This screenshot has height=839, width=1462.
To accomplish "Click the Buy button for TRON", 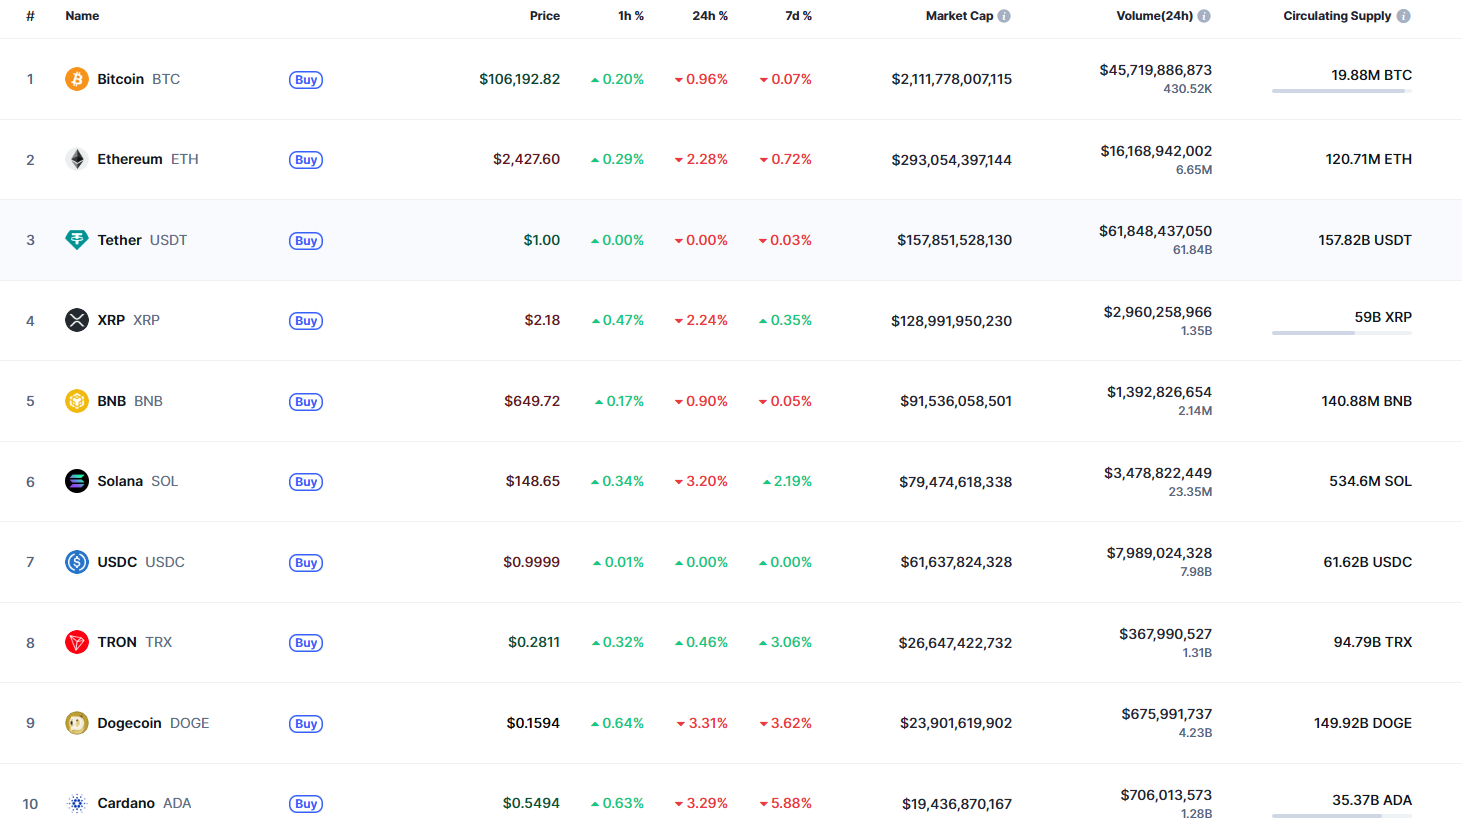I will [x=306, y=643].
